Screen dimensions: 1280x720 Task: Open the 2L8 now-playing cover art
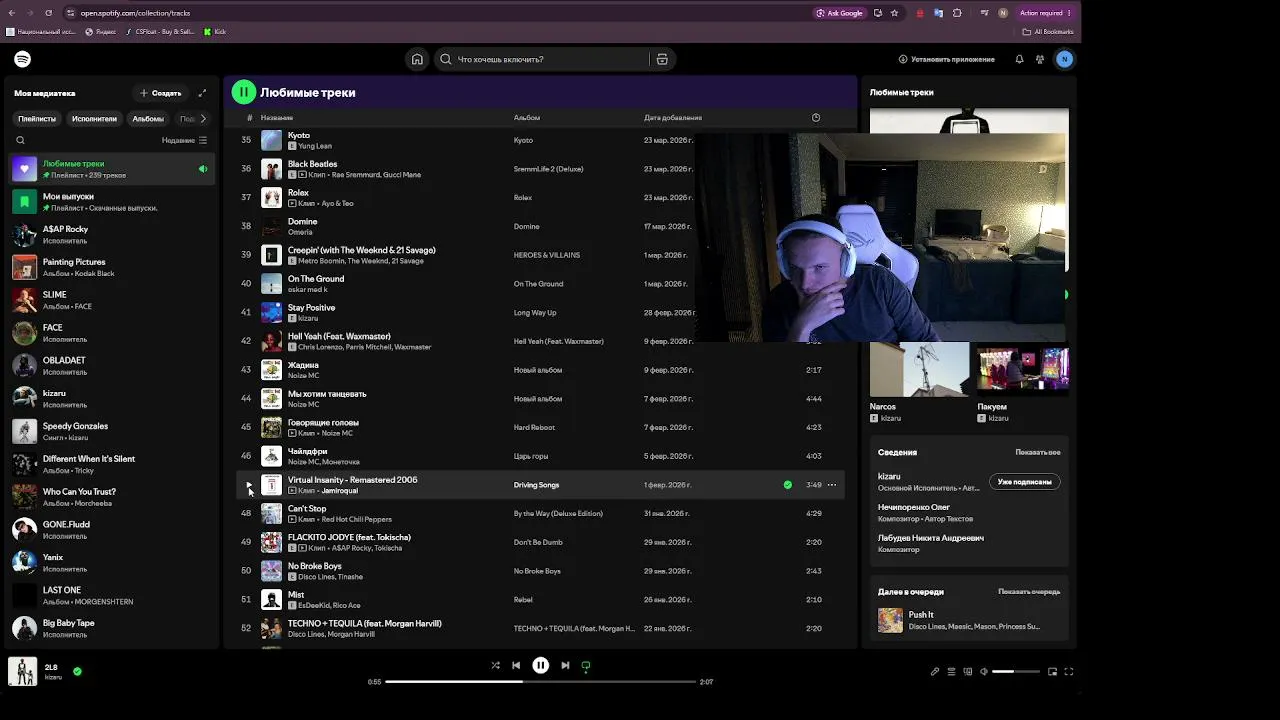click(22, 672)
